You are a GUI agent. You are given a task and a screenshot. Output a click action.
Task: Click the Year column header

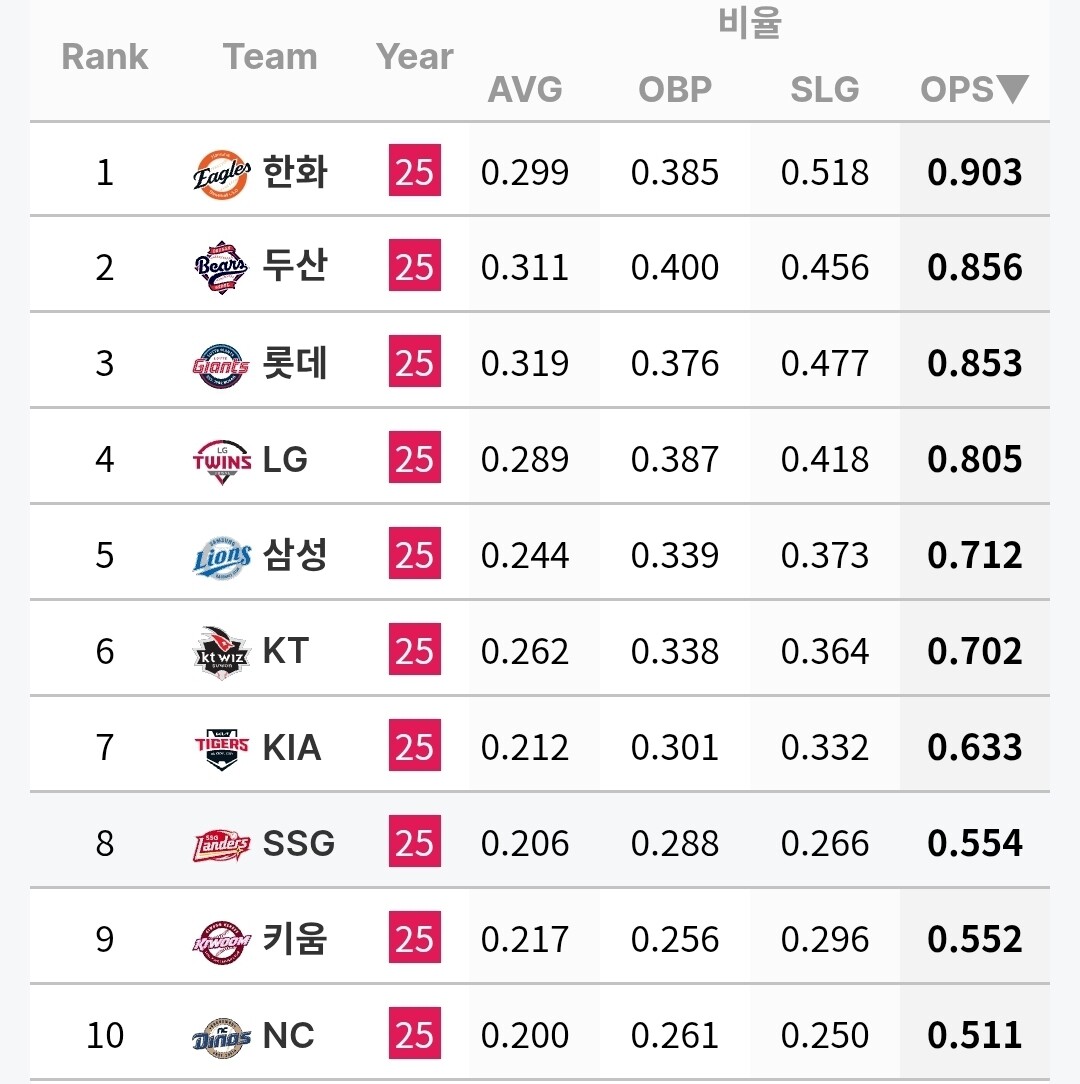coord(415,57)
